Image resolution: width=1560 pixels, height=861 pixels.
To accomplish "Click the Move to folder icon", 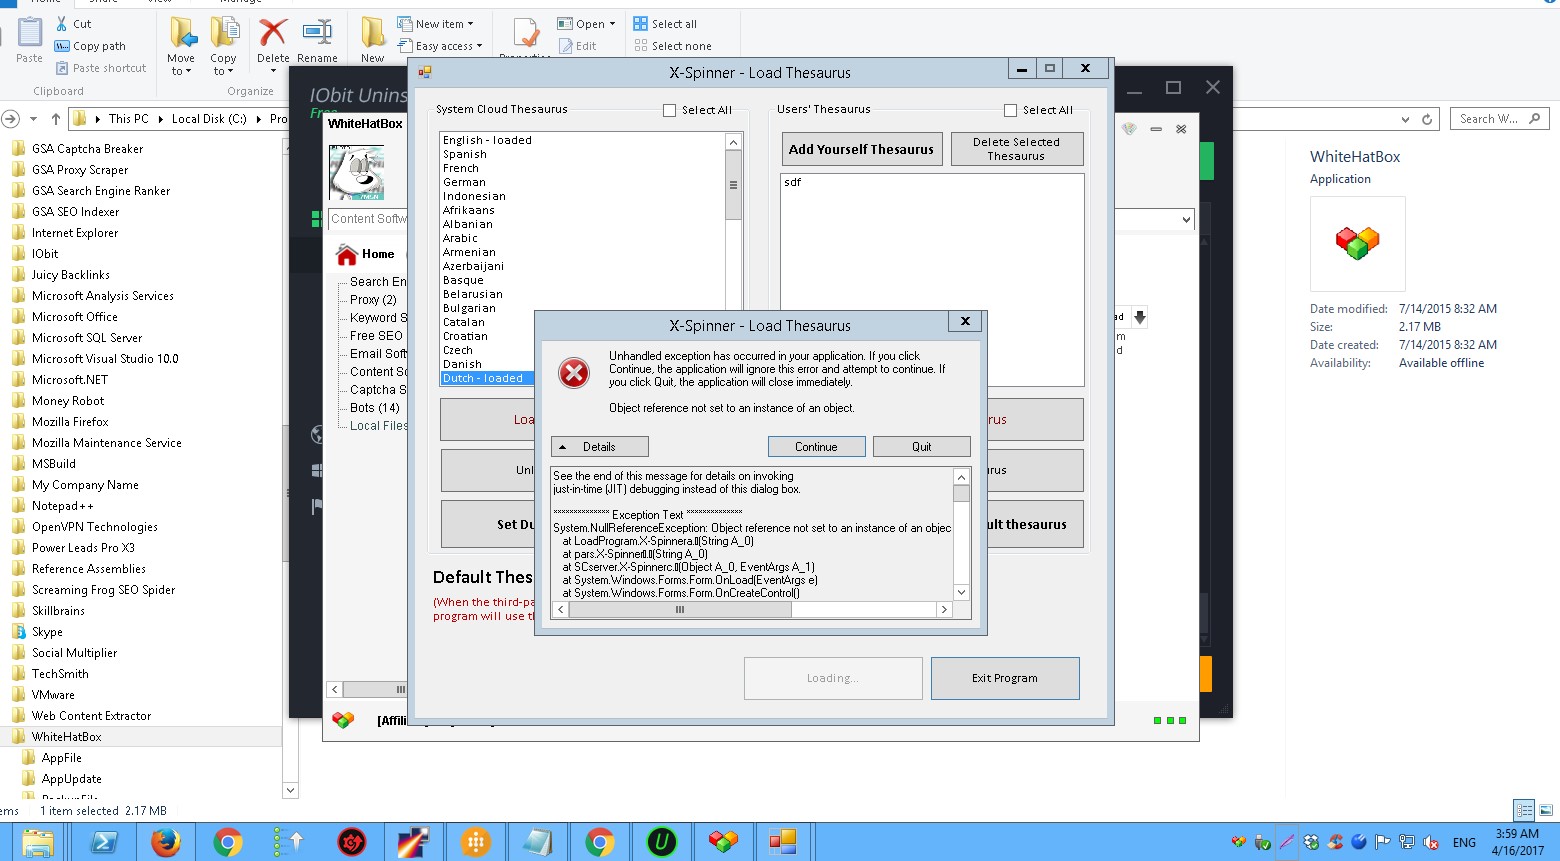I will point(182,35).
